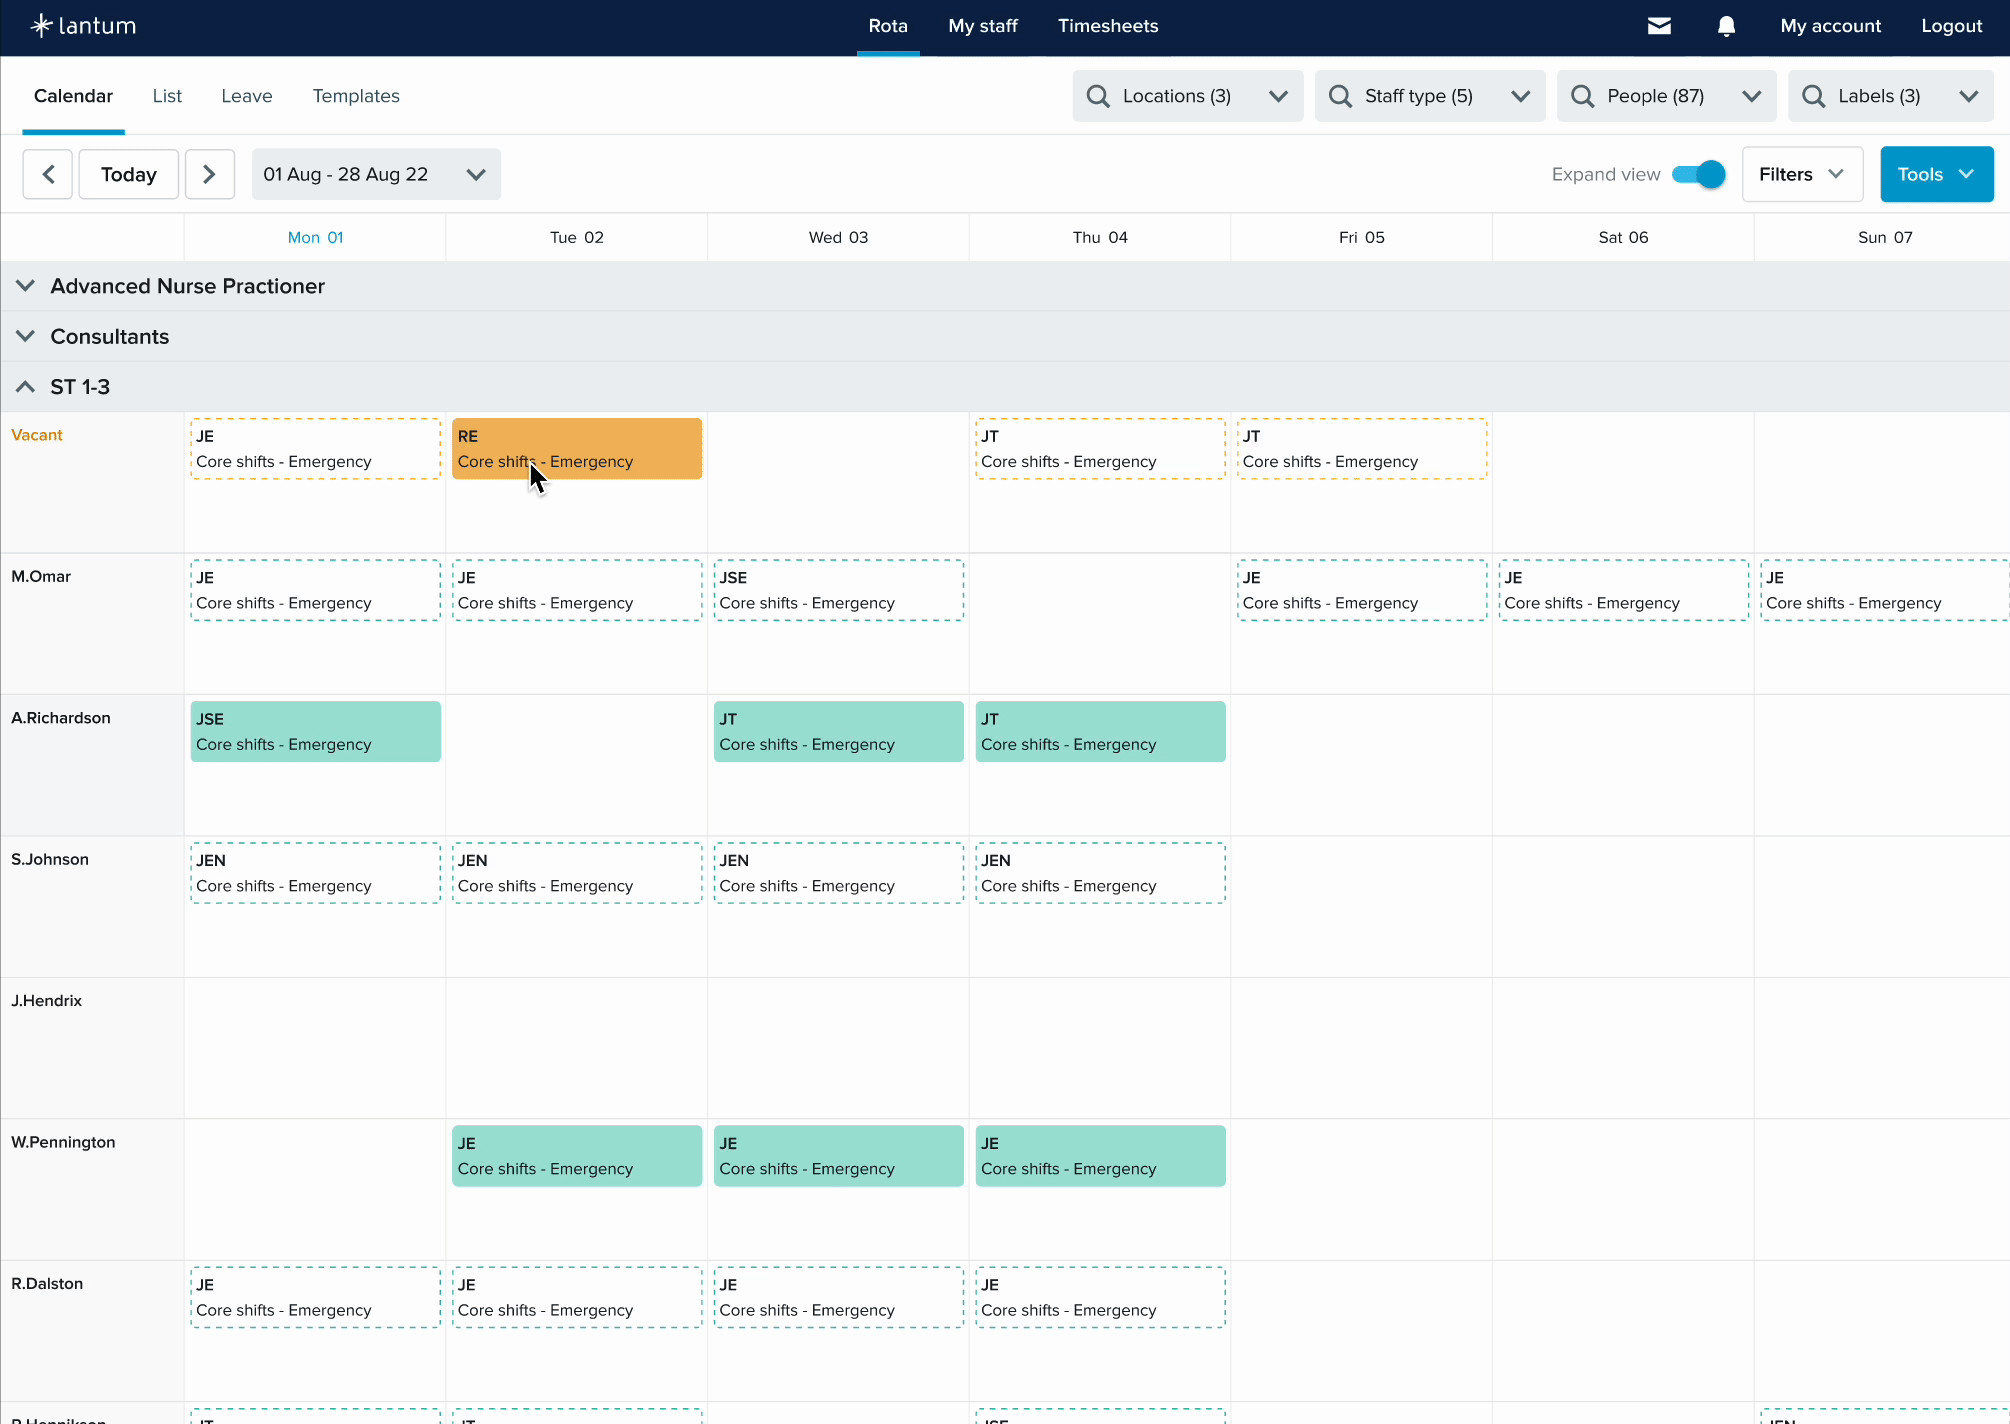Click the Today button
This screenshot has height=1424, width=2010.
coord(127,173)
